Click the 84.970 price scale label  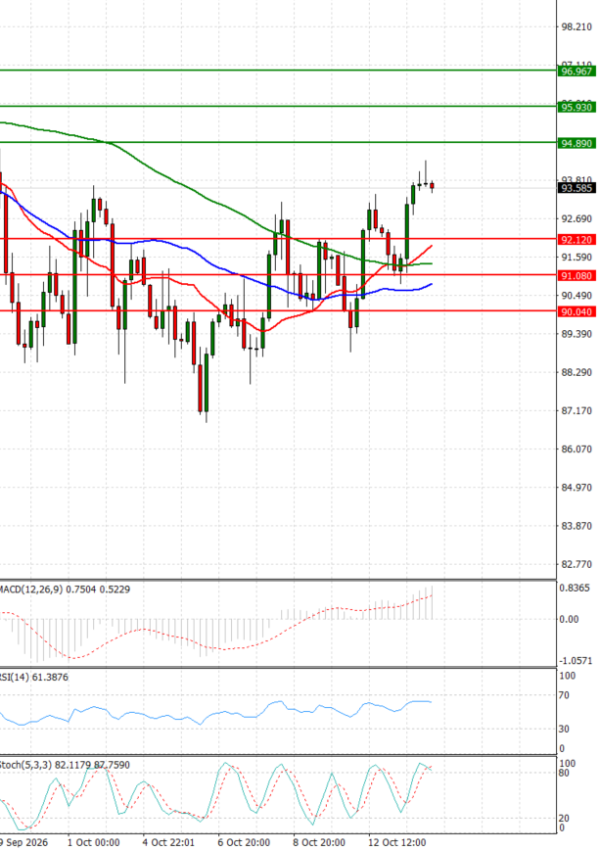click(x=577, y=487)
